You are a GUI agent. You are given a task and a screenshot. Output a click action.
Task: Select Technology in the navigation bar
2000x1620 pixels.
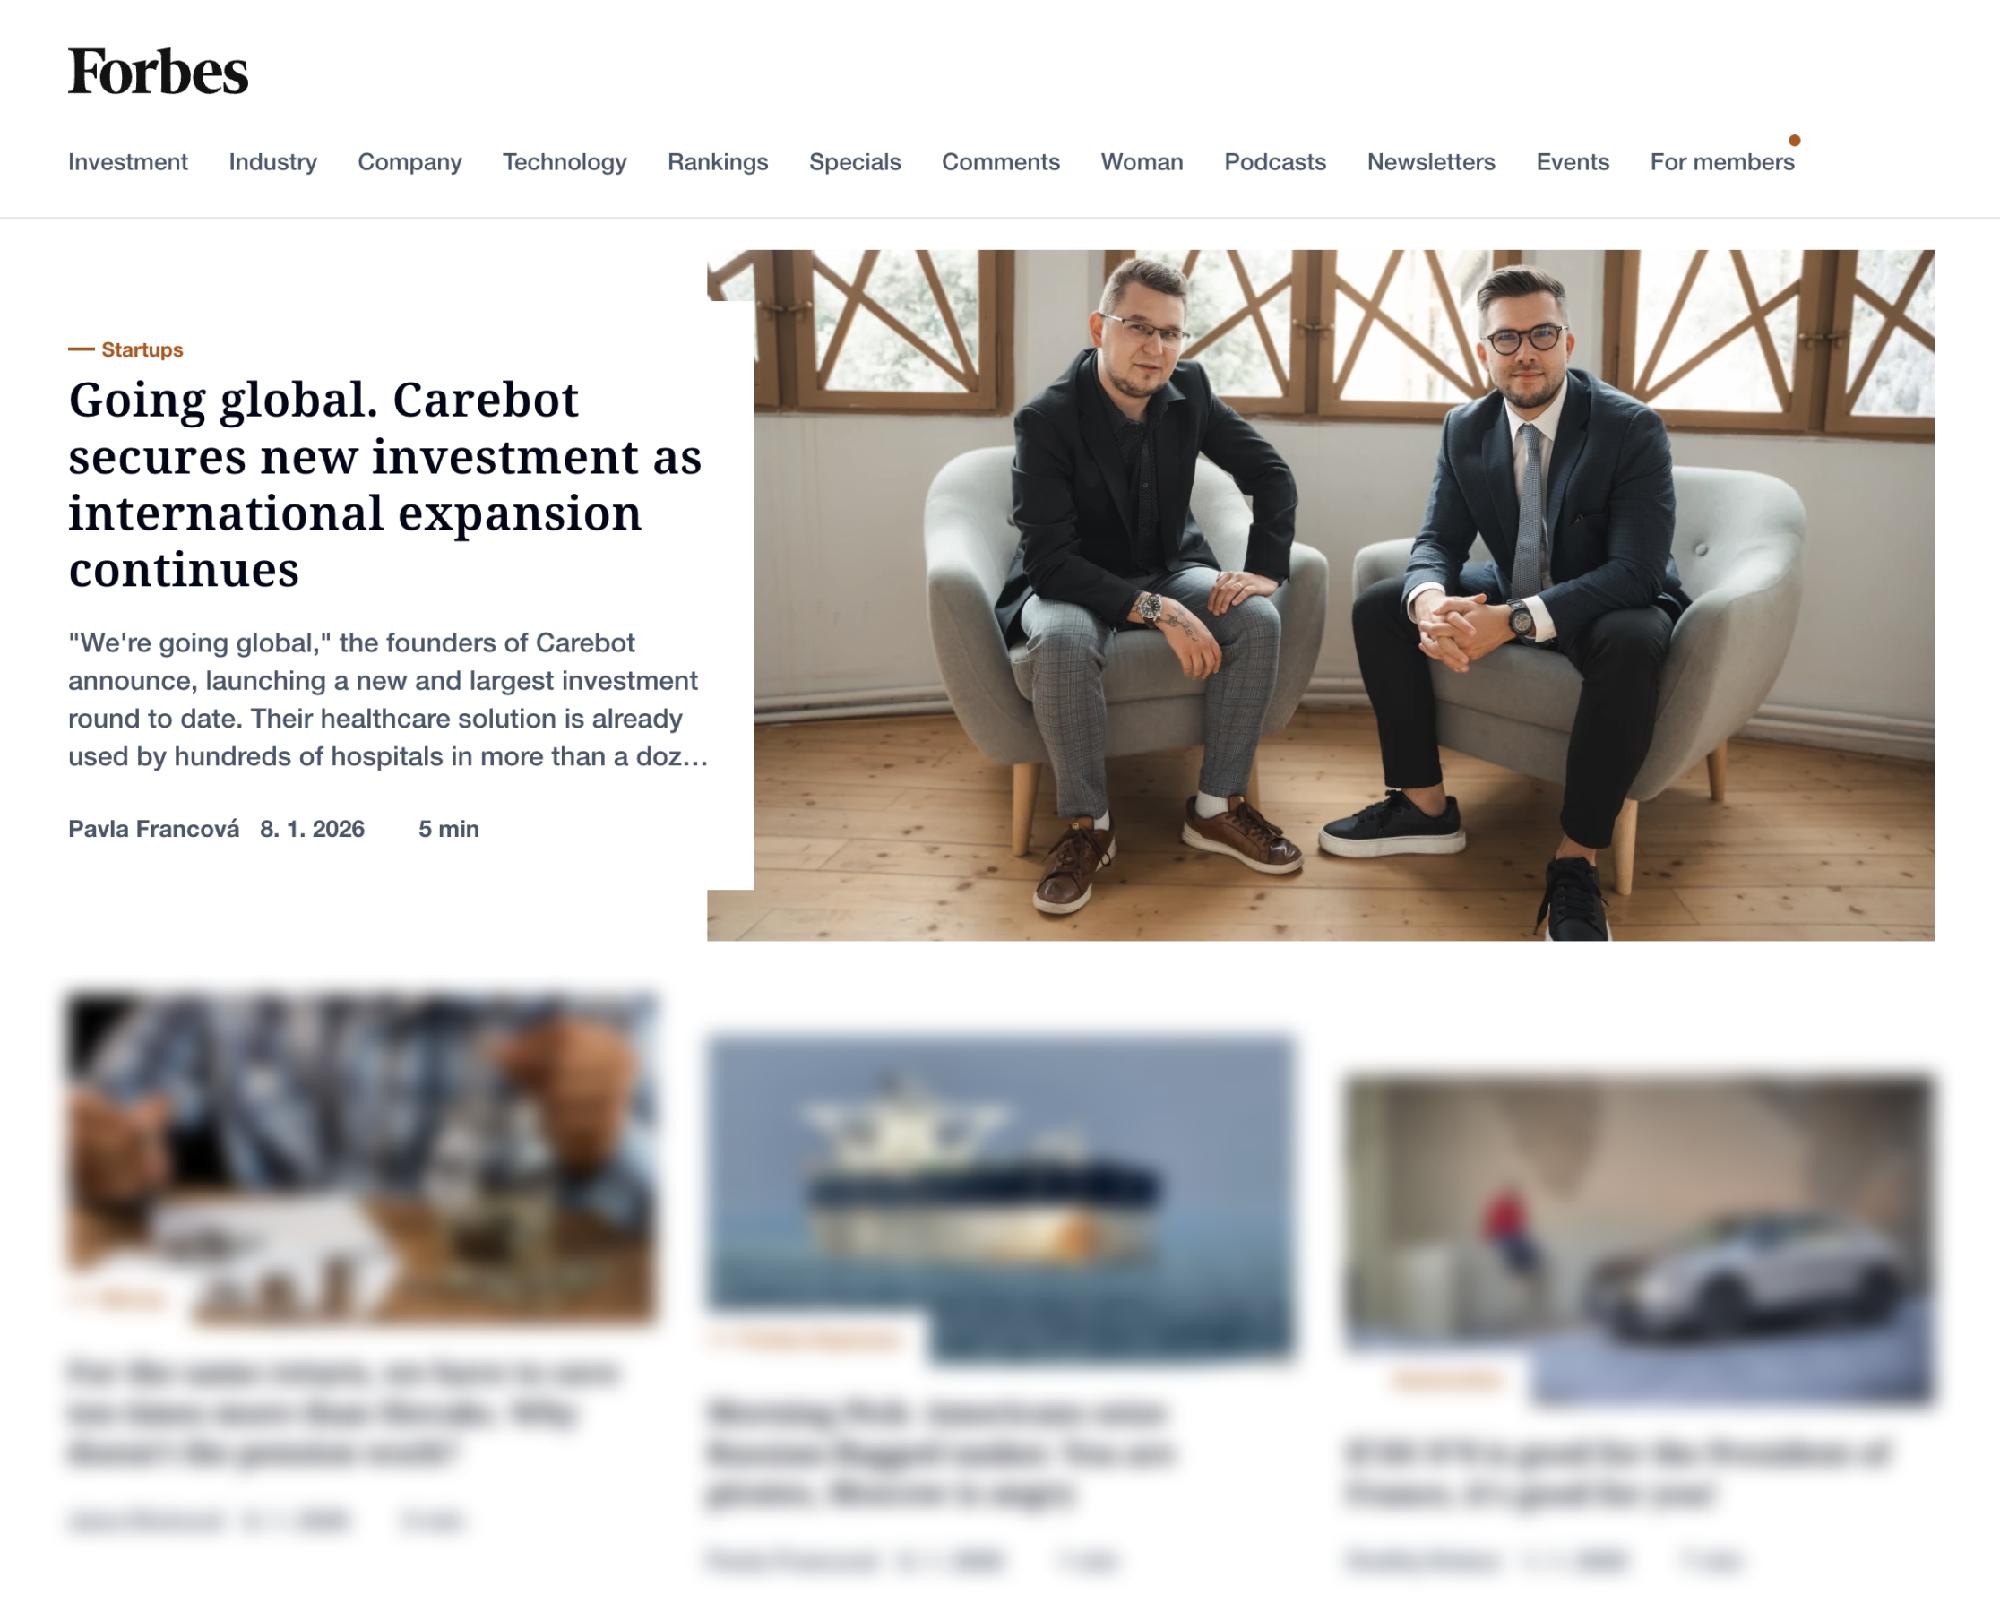tap(565, 162)
